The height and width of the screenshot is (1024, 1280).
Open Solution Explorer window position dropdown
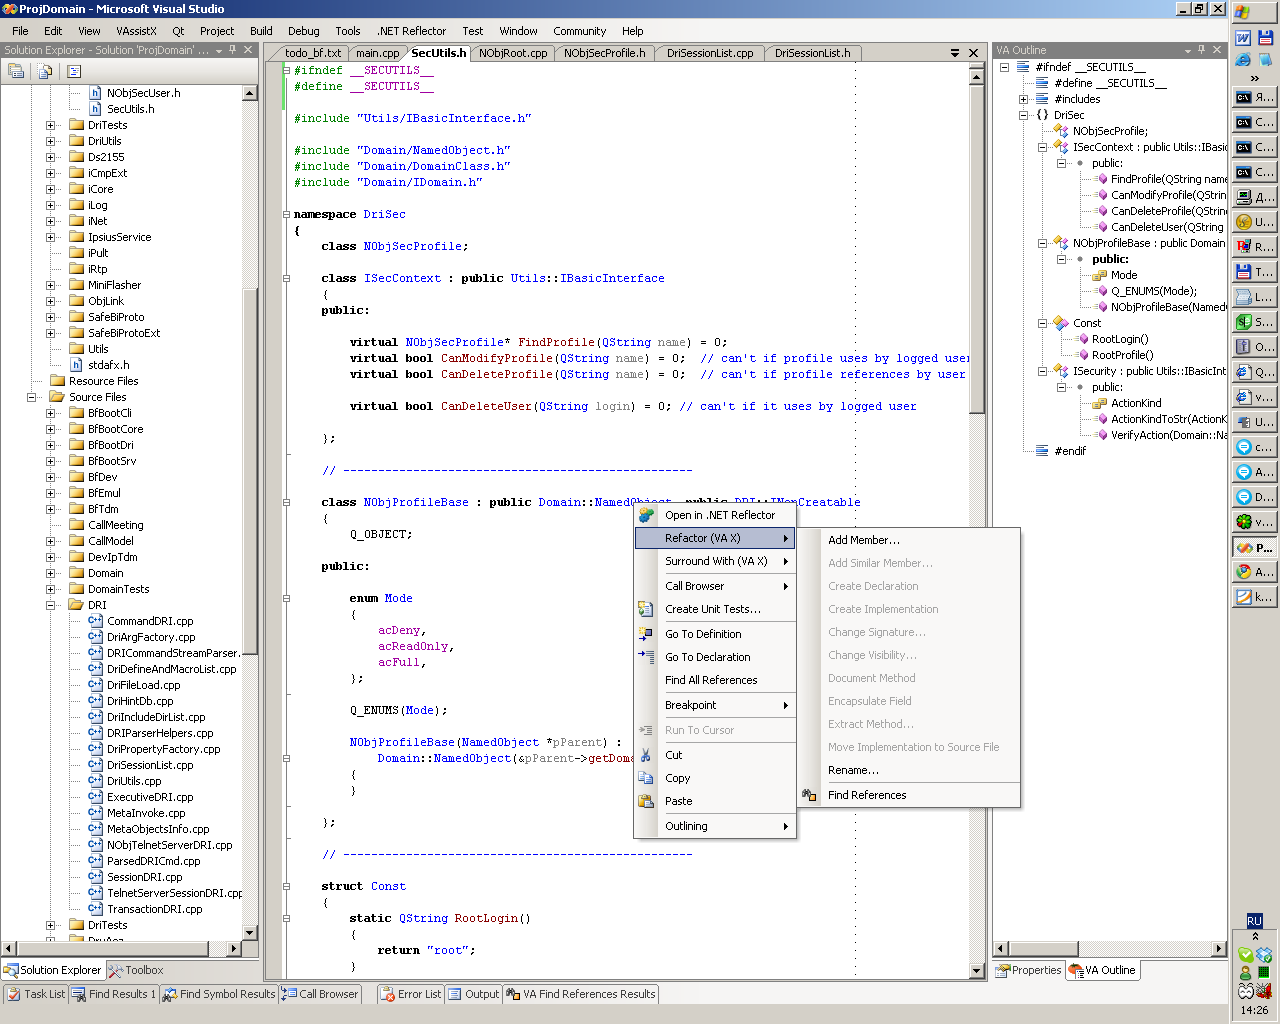219,50
